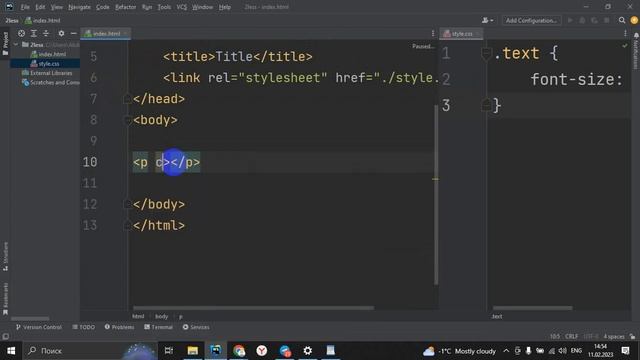
Task: Select External Libraries in project tree
Action: click(47, 73)
